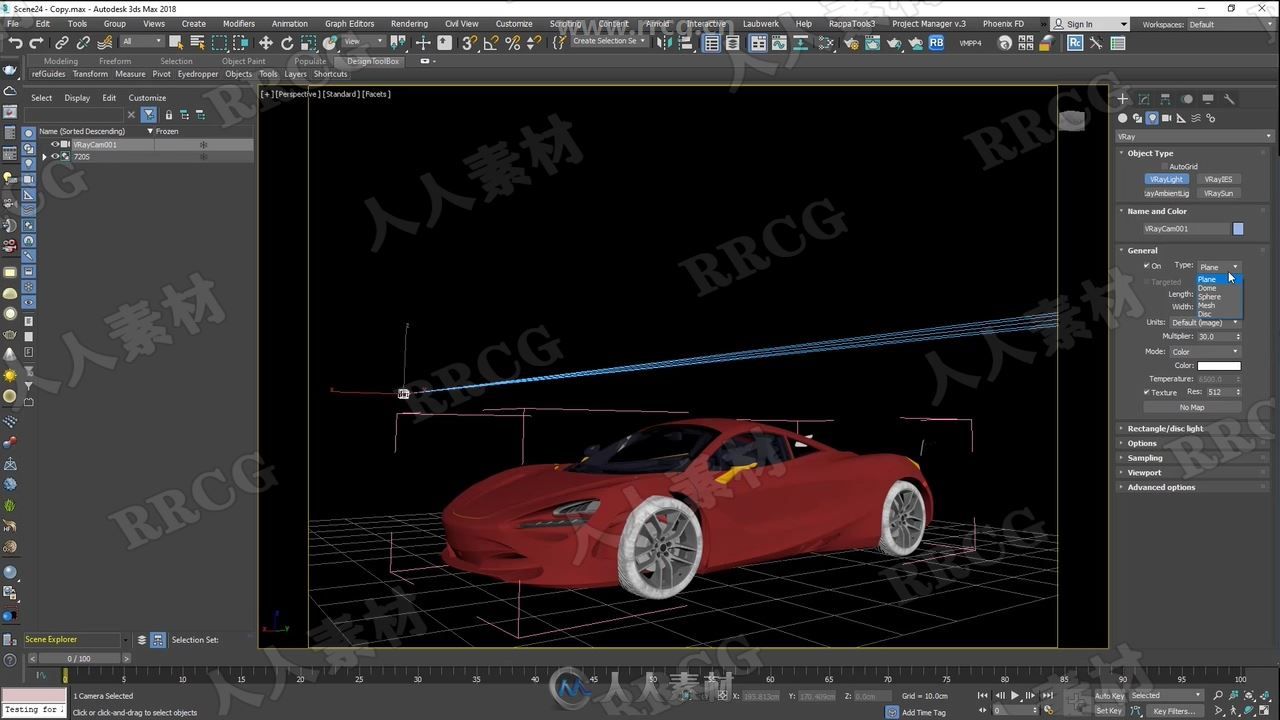1280x720 pixels.
Task: Click the Select and Link chain icon
Action: point(62,43)
